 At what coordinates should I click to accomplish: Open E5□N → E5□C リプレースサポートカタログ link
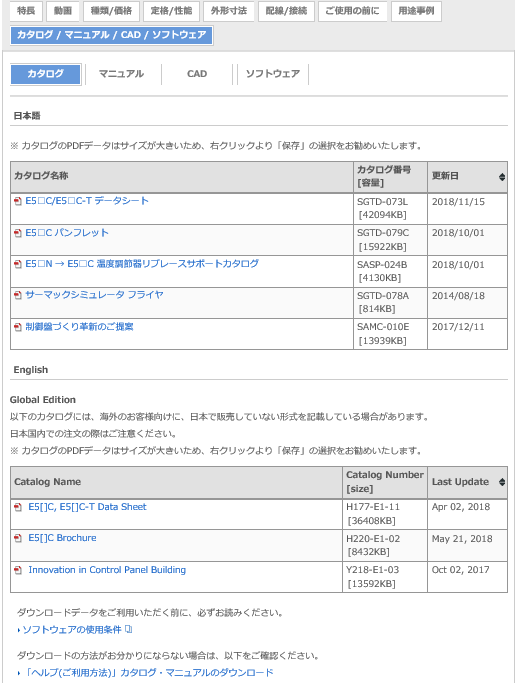pyautogui.click(x=142, y=264)
